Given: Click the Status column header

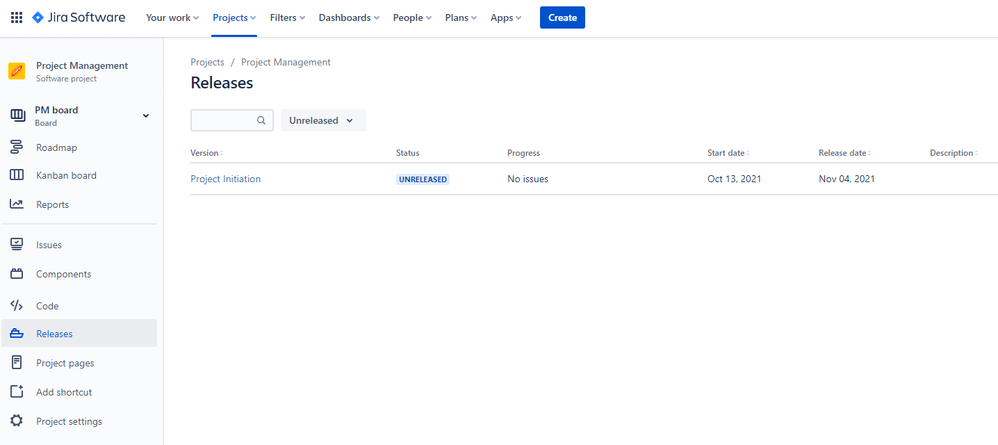Looking at the screenshot, I should pos(407,153).
